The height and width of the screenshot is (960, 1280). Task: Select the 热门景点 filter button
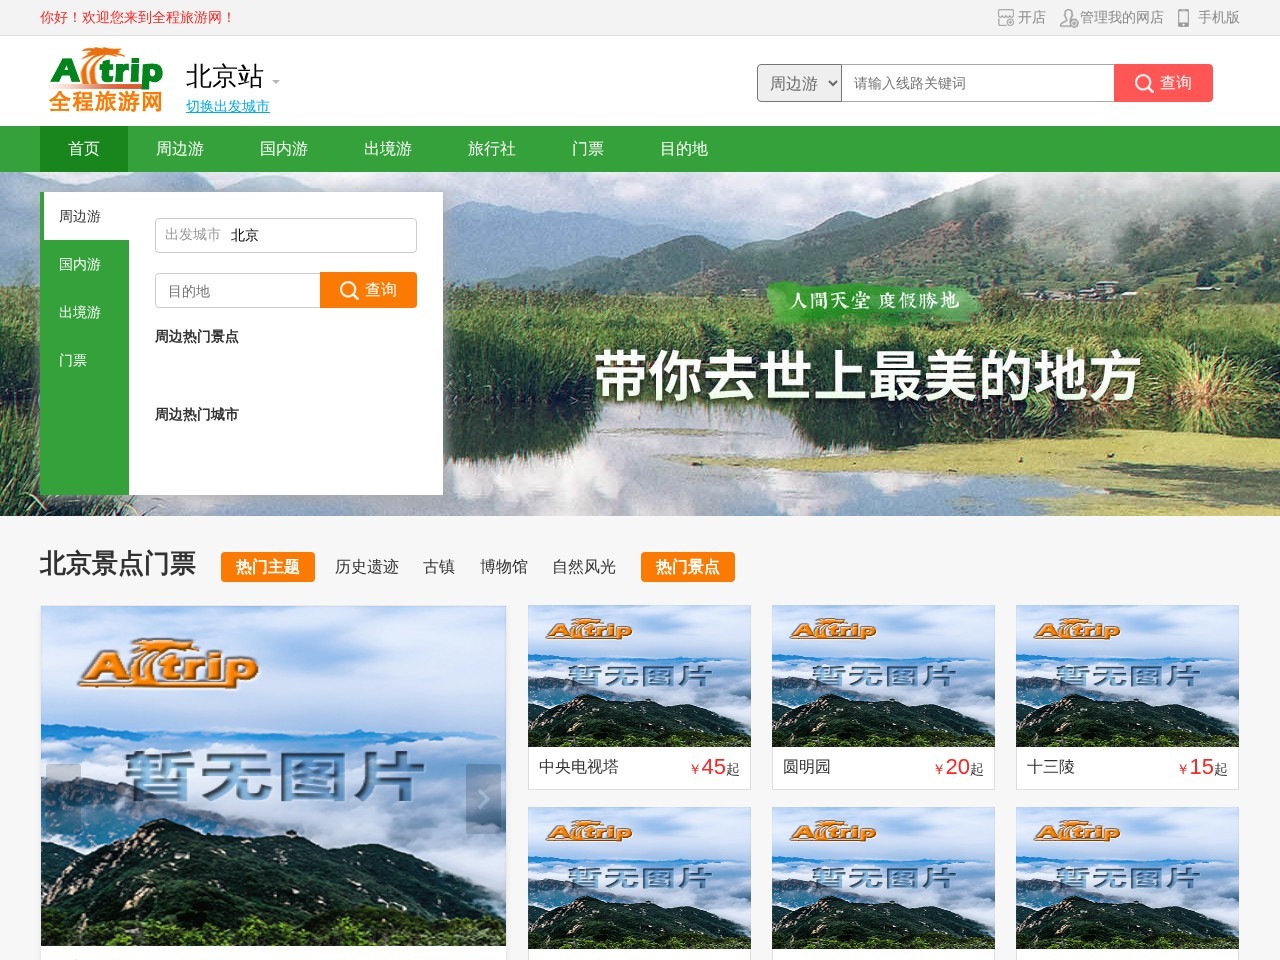tap(688, 567)
